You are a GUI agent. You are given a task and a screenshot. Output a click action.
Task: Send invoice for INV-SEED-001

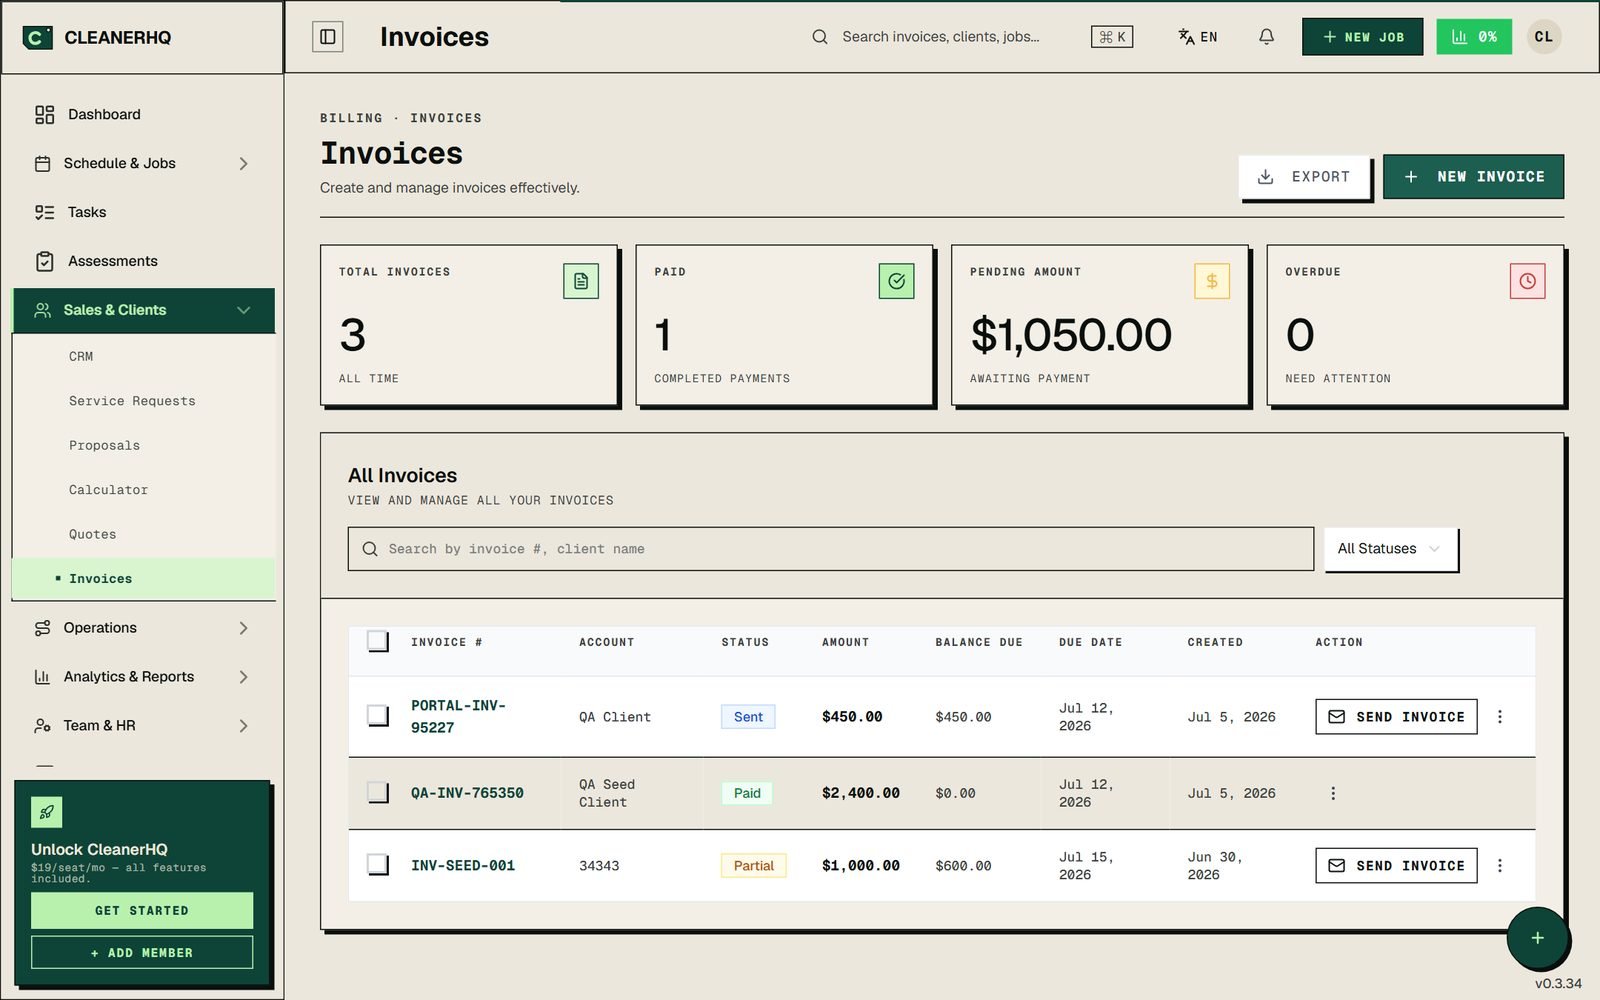(1396, 866)
